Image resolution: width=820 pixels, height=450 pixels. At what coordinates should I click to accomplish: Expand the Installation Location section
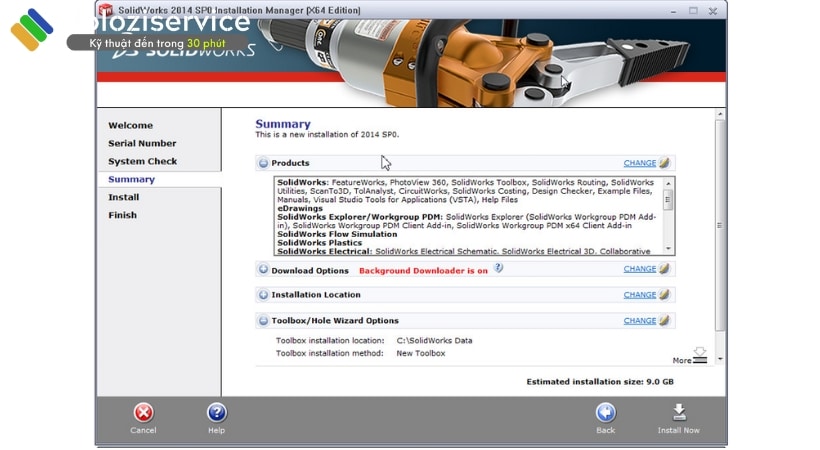pos(263,295)
